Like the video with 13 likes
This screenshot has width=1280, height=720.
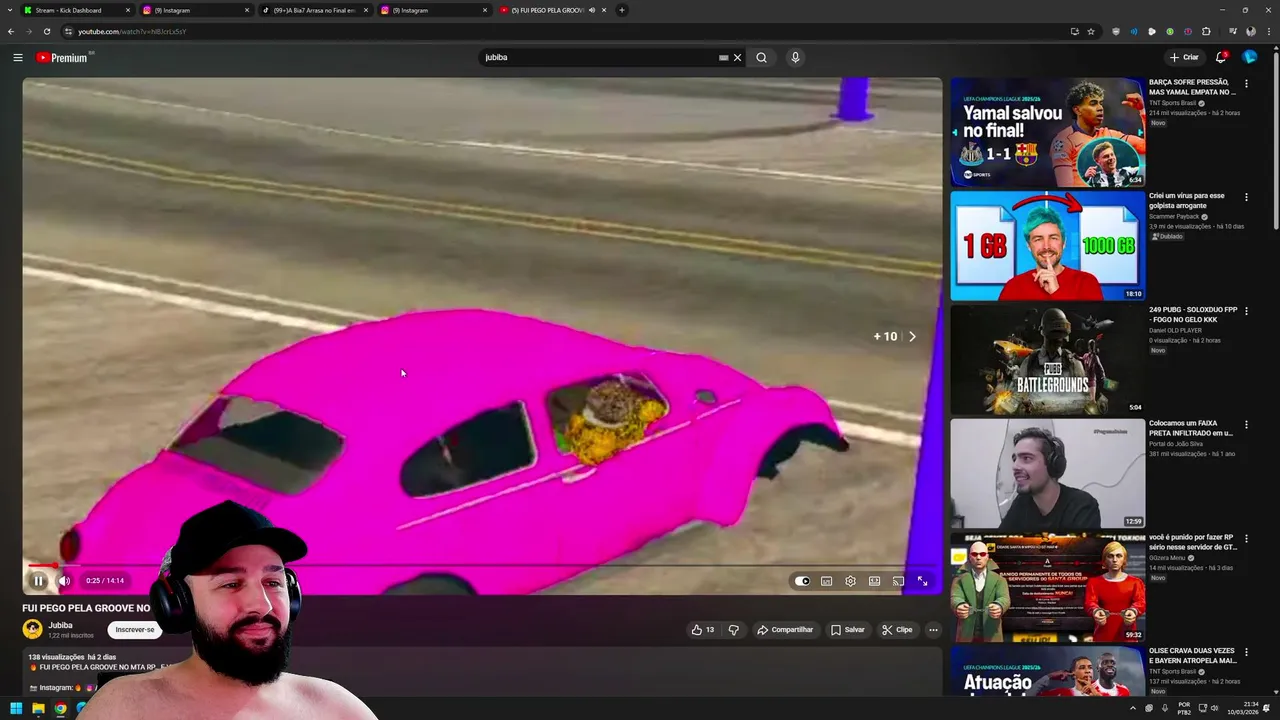point(703,630)
